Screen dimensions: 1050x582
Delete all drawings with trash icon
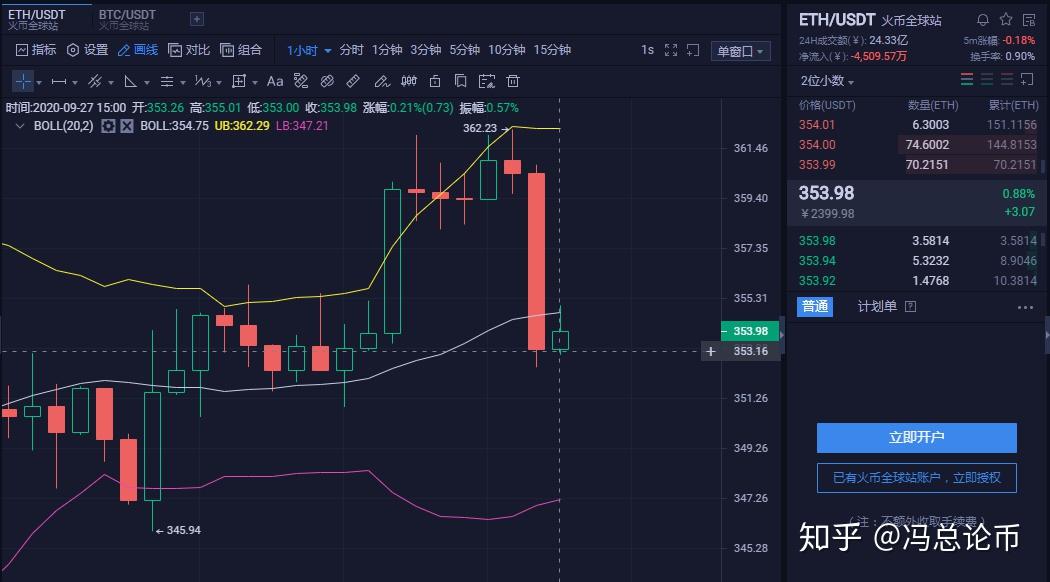coord(513,82)
